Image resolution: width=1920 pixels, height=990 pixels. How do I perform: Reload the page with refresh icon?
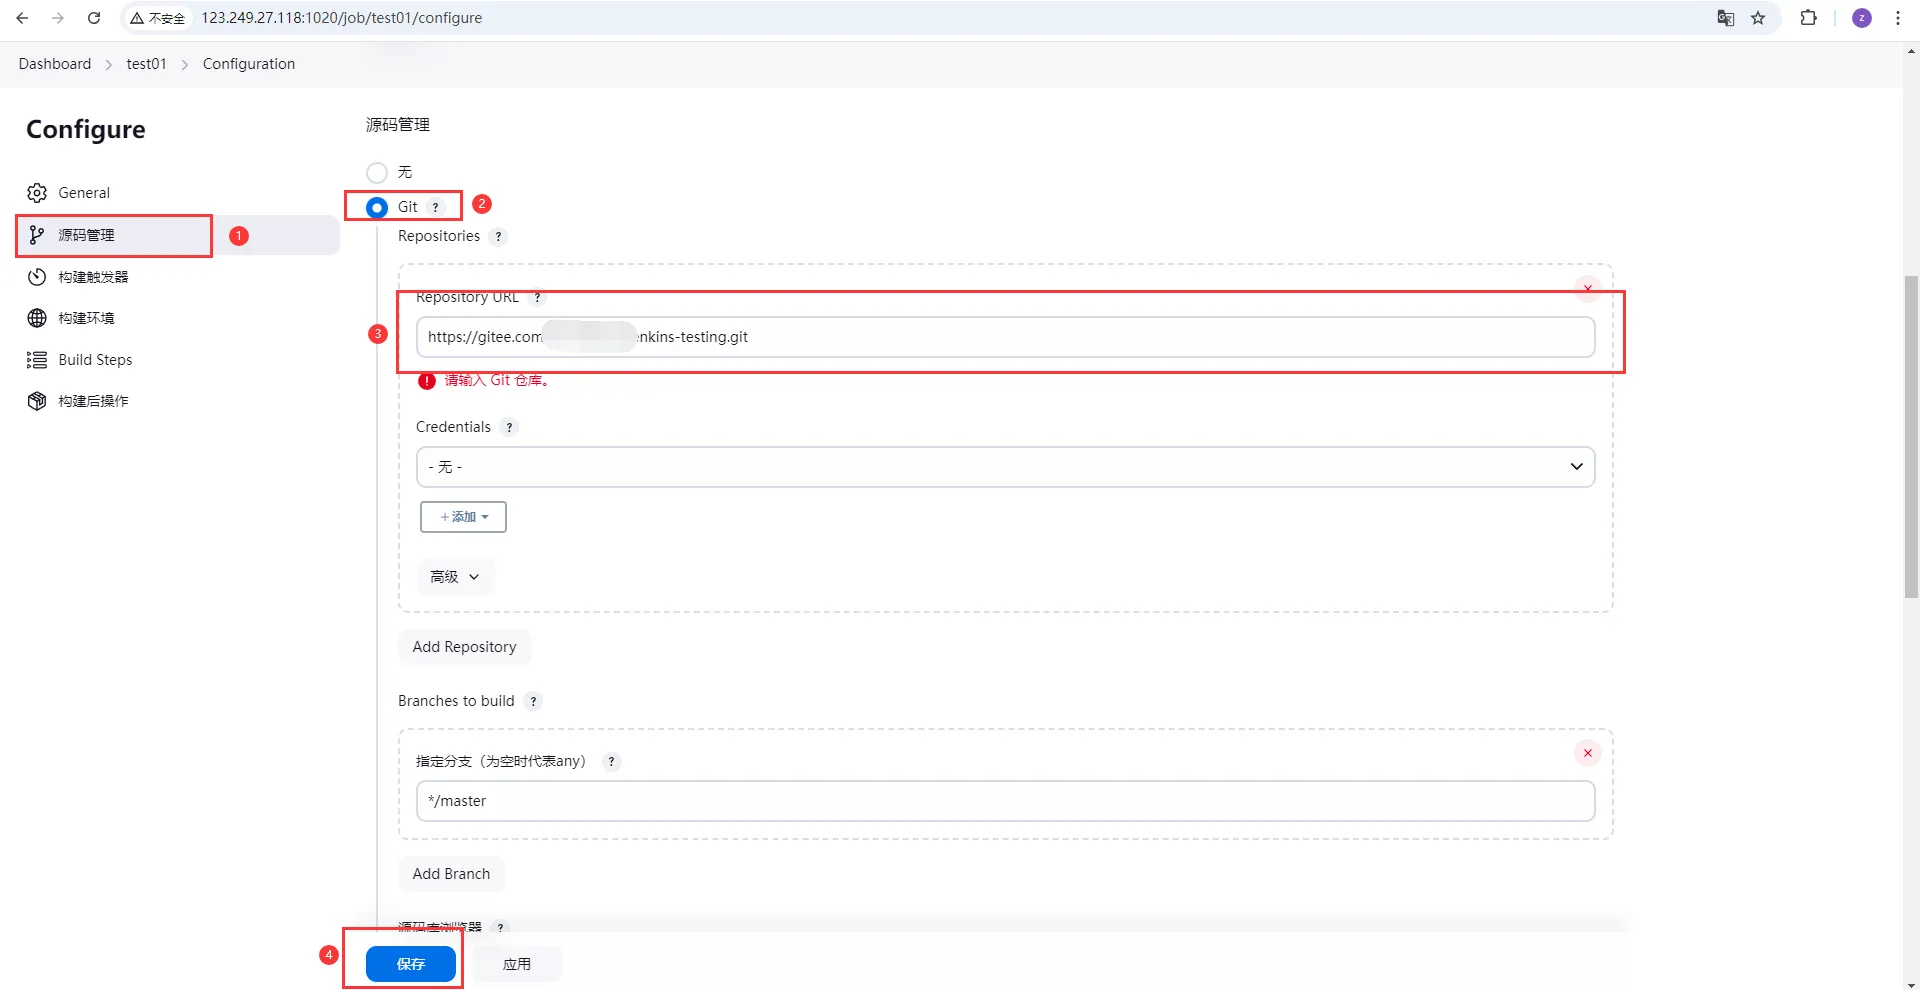point(94,18)
